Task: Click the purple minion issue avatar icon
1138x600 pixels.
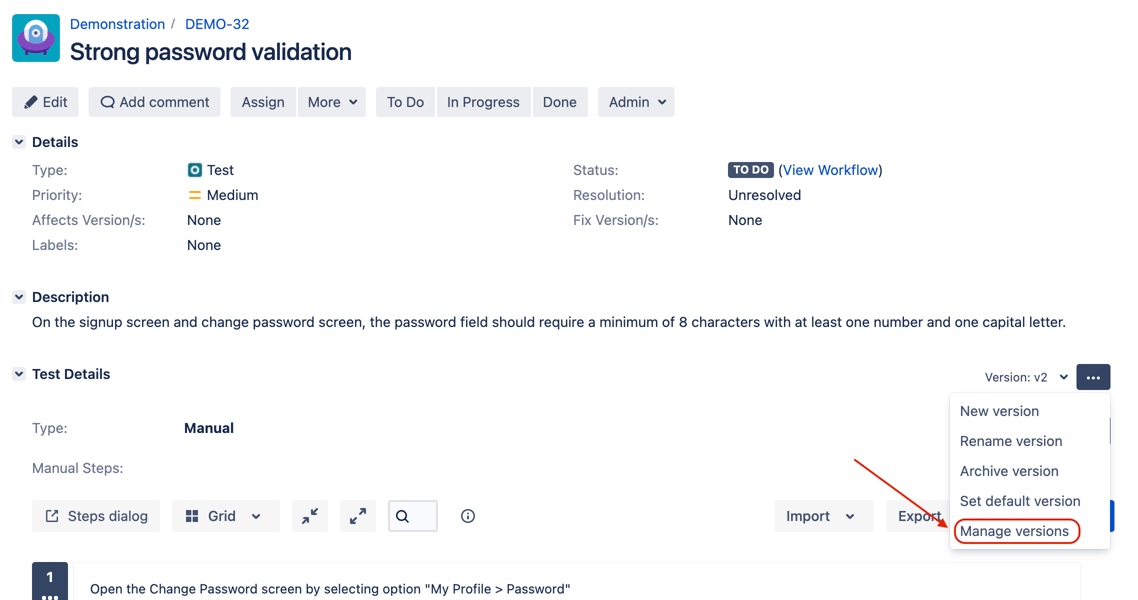Action: tap(35, 38)
